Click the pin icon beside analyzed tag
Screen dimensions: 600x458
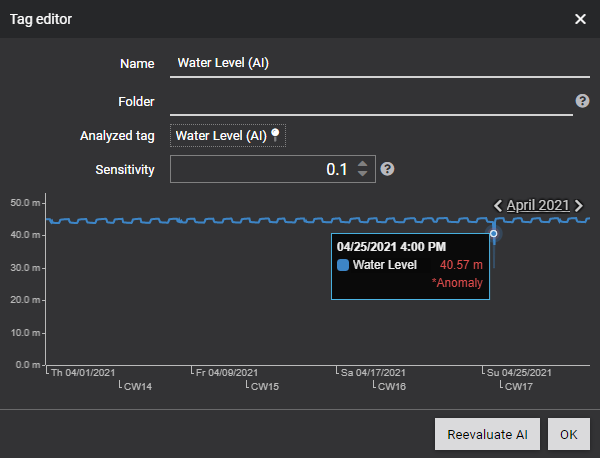275,135
